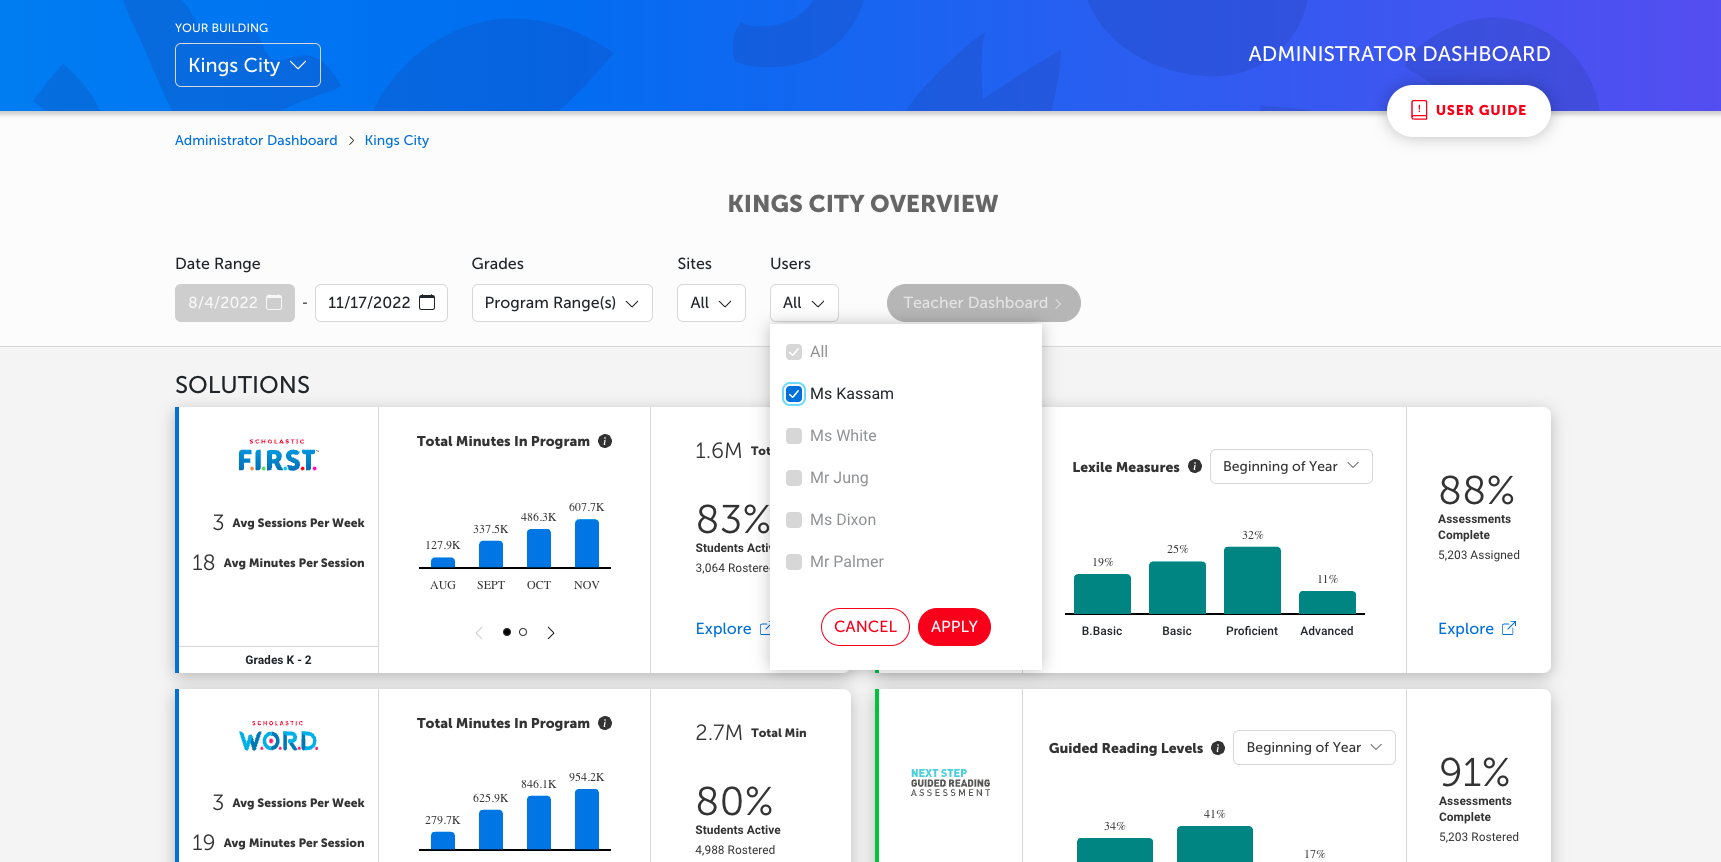The width and height of the screenshot is (1721, 862).
Task: Click the 41% bar in Guided Reading chart
Action: (x=1215, y=844)
